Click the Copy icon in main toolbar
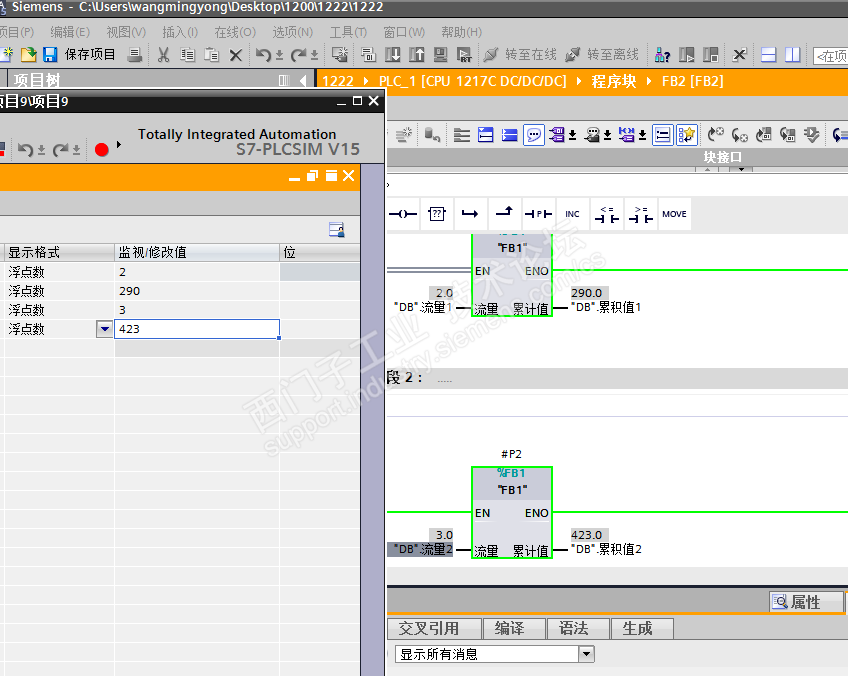848x676 pixels. (187, 55)
